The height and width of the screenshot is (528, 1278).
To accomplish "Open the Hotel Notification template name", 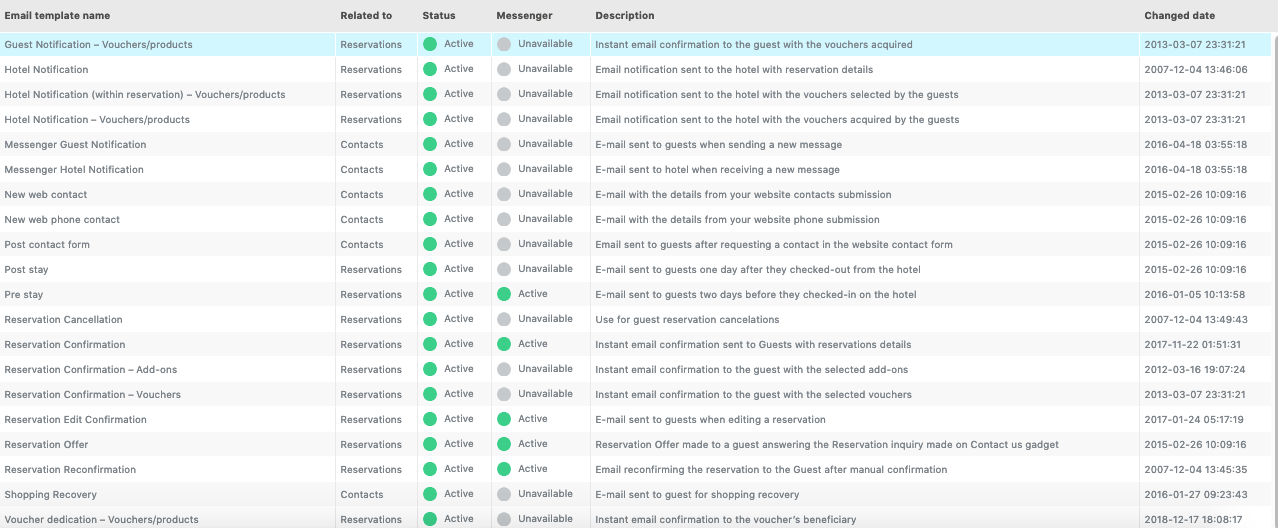I will (46, 69).
